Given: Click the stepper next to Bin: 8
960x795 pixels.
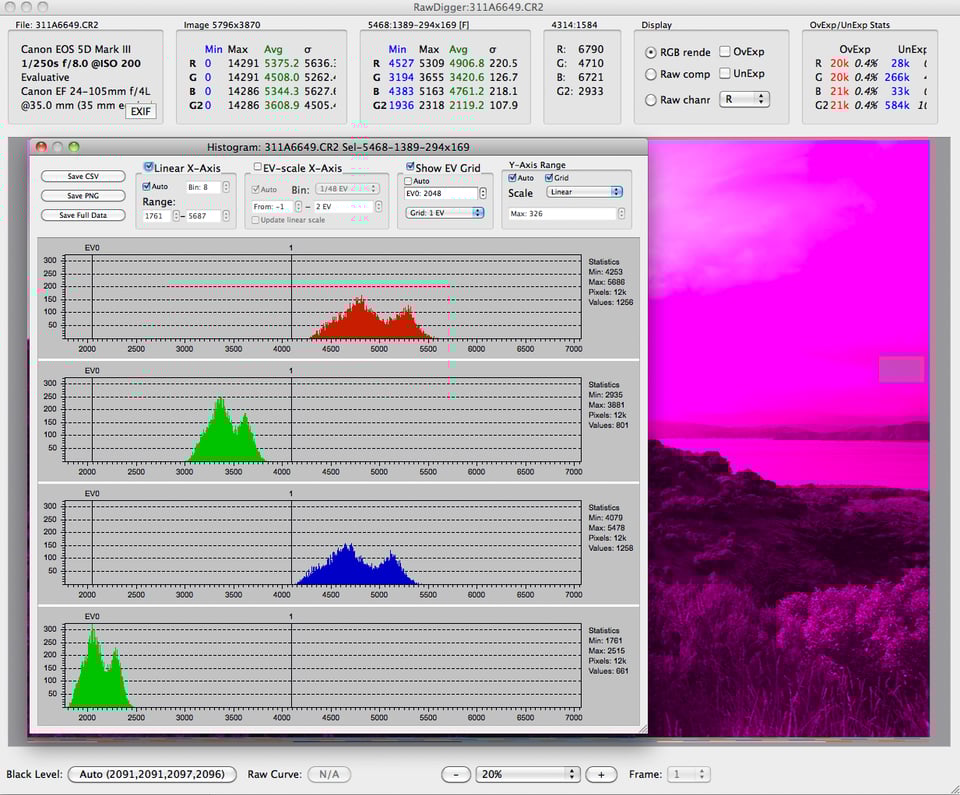Looking at the screenshot, I should tap(226, 187).
